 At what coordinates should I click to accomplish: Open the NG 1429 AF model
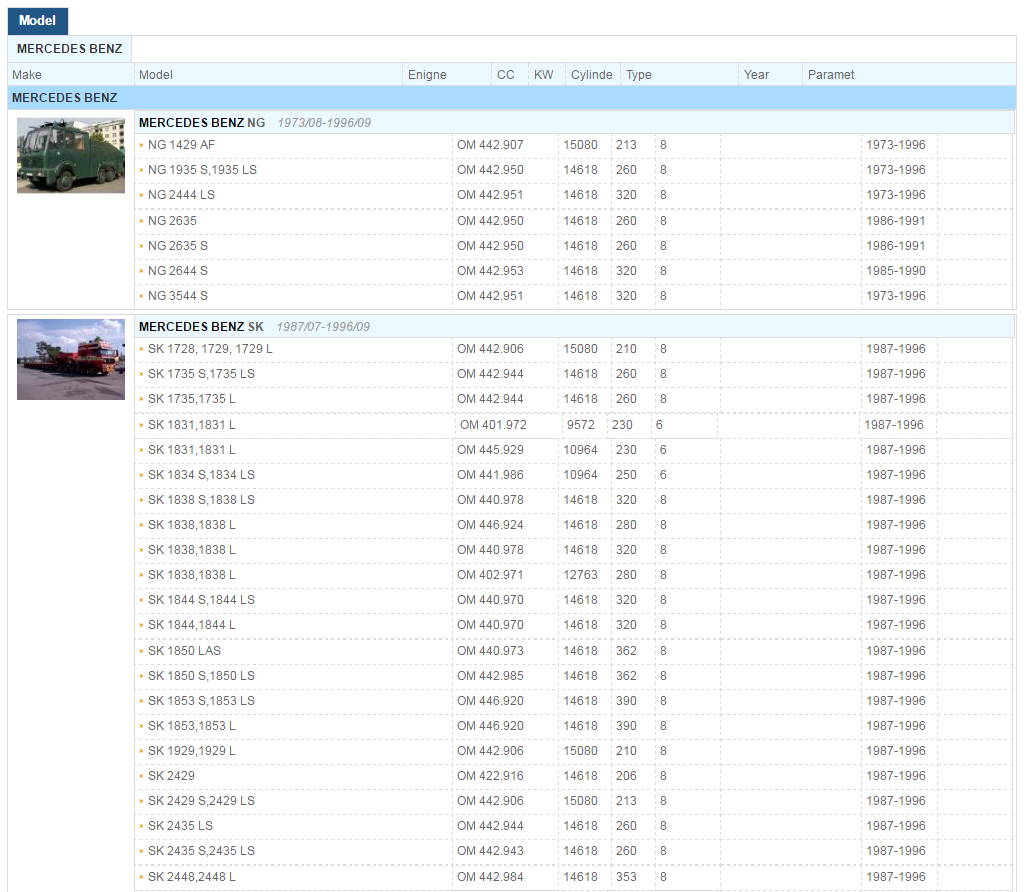tap(181, 145)
